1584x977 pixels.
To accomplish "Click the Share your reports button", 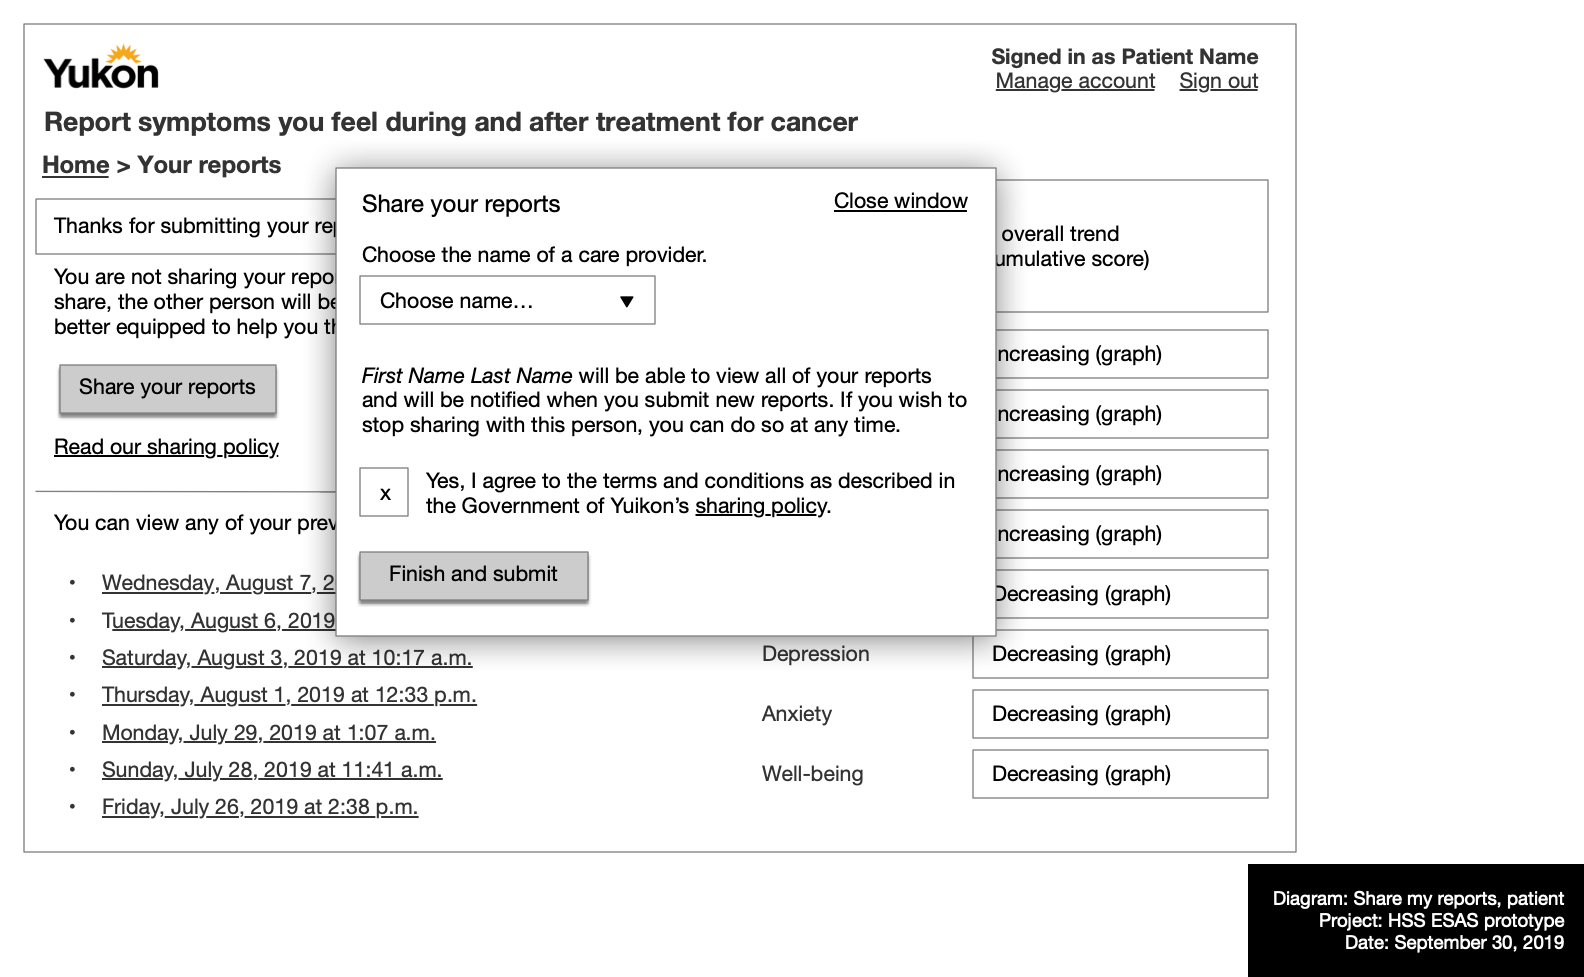I will click(x=167, y=388).
